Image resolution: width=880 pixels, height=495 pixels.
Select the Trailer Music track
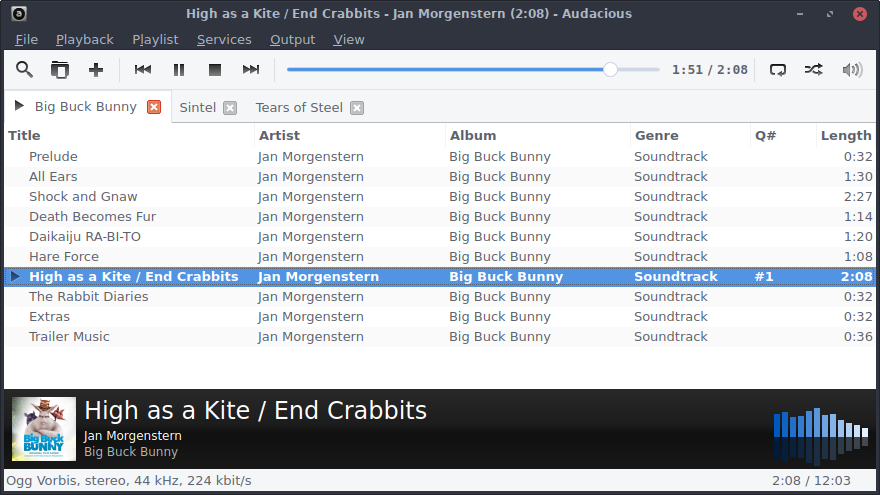69,336
